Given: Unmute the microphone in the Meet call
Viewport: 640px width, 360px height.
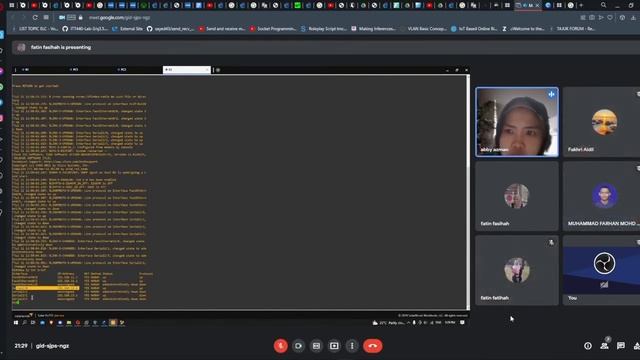Looking at the screenshot, I should pos(280,346).
